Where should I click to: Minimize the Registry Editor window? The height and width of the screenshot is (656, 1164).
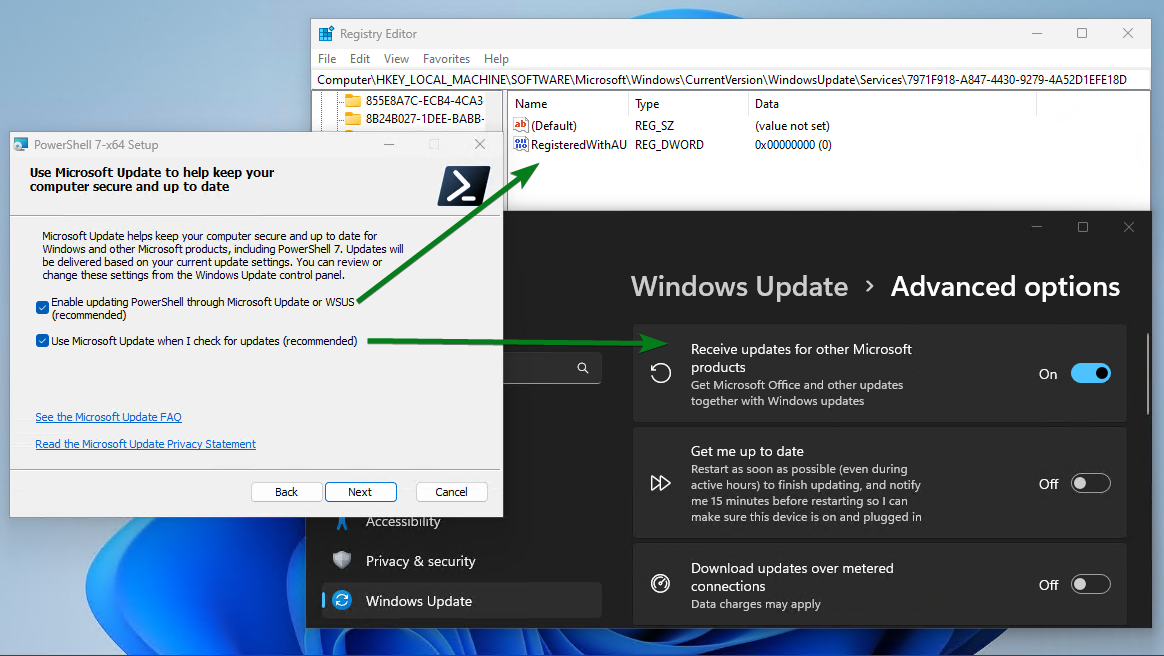1037,33
